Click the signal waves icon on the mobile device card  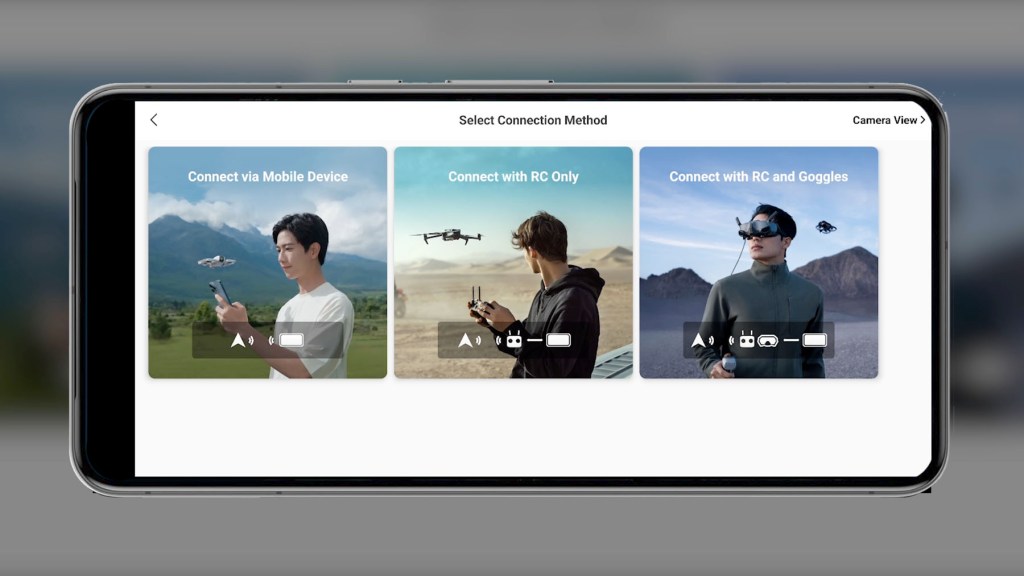[x=251, y=339]
